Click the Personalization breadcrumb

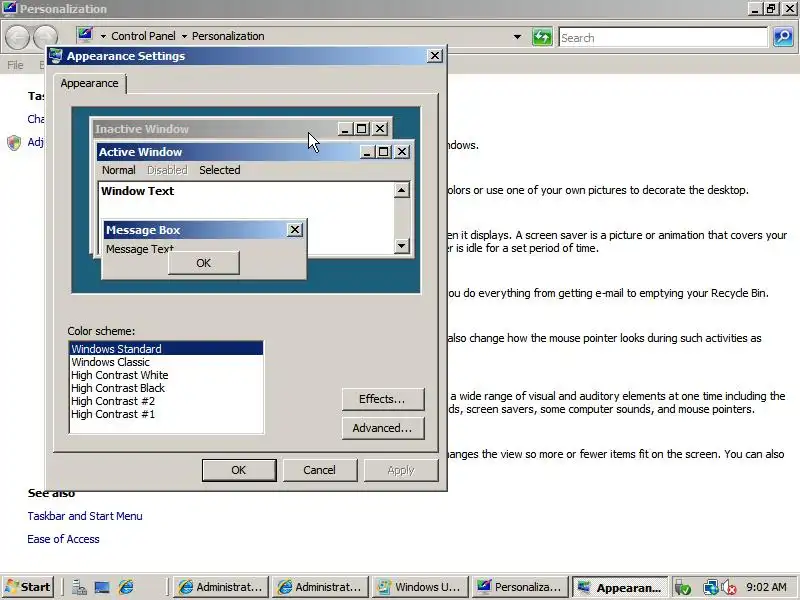click(x=228, y=36)
